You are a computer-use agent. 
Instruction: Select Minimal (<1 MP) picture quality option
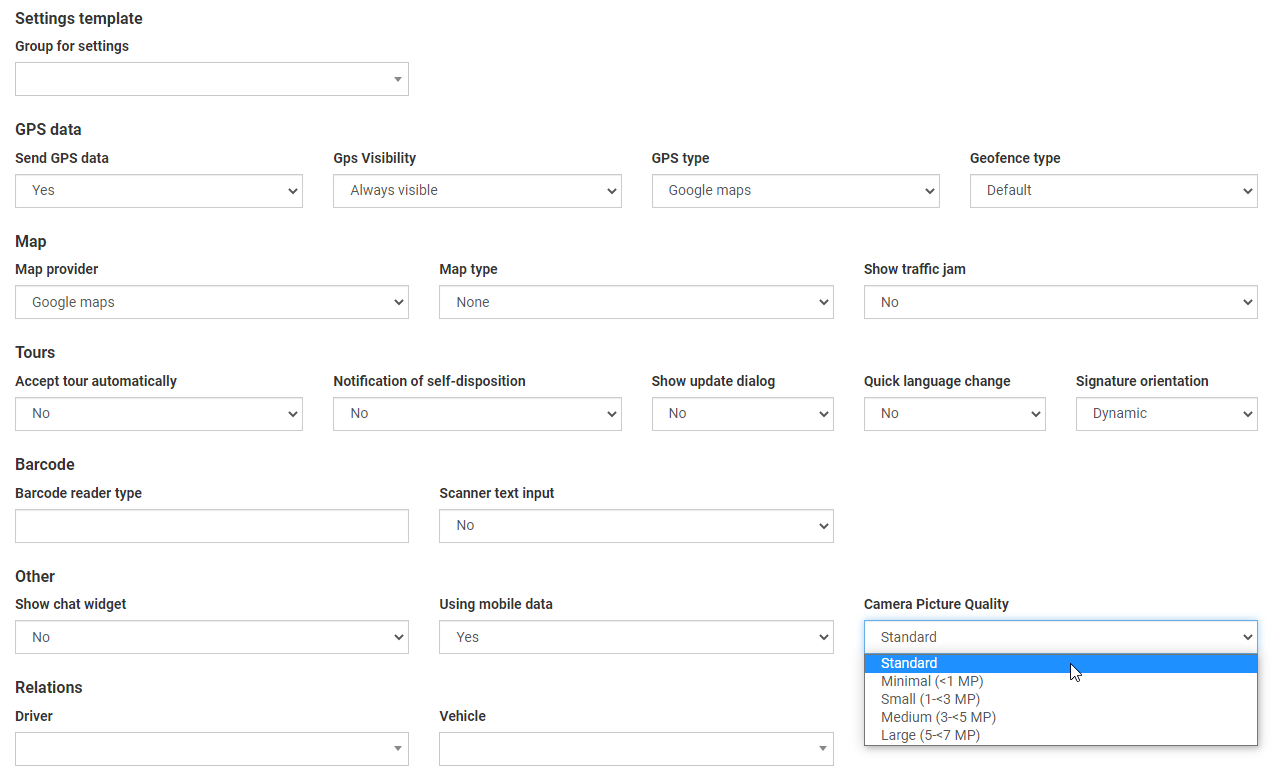931,681
